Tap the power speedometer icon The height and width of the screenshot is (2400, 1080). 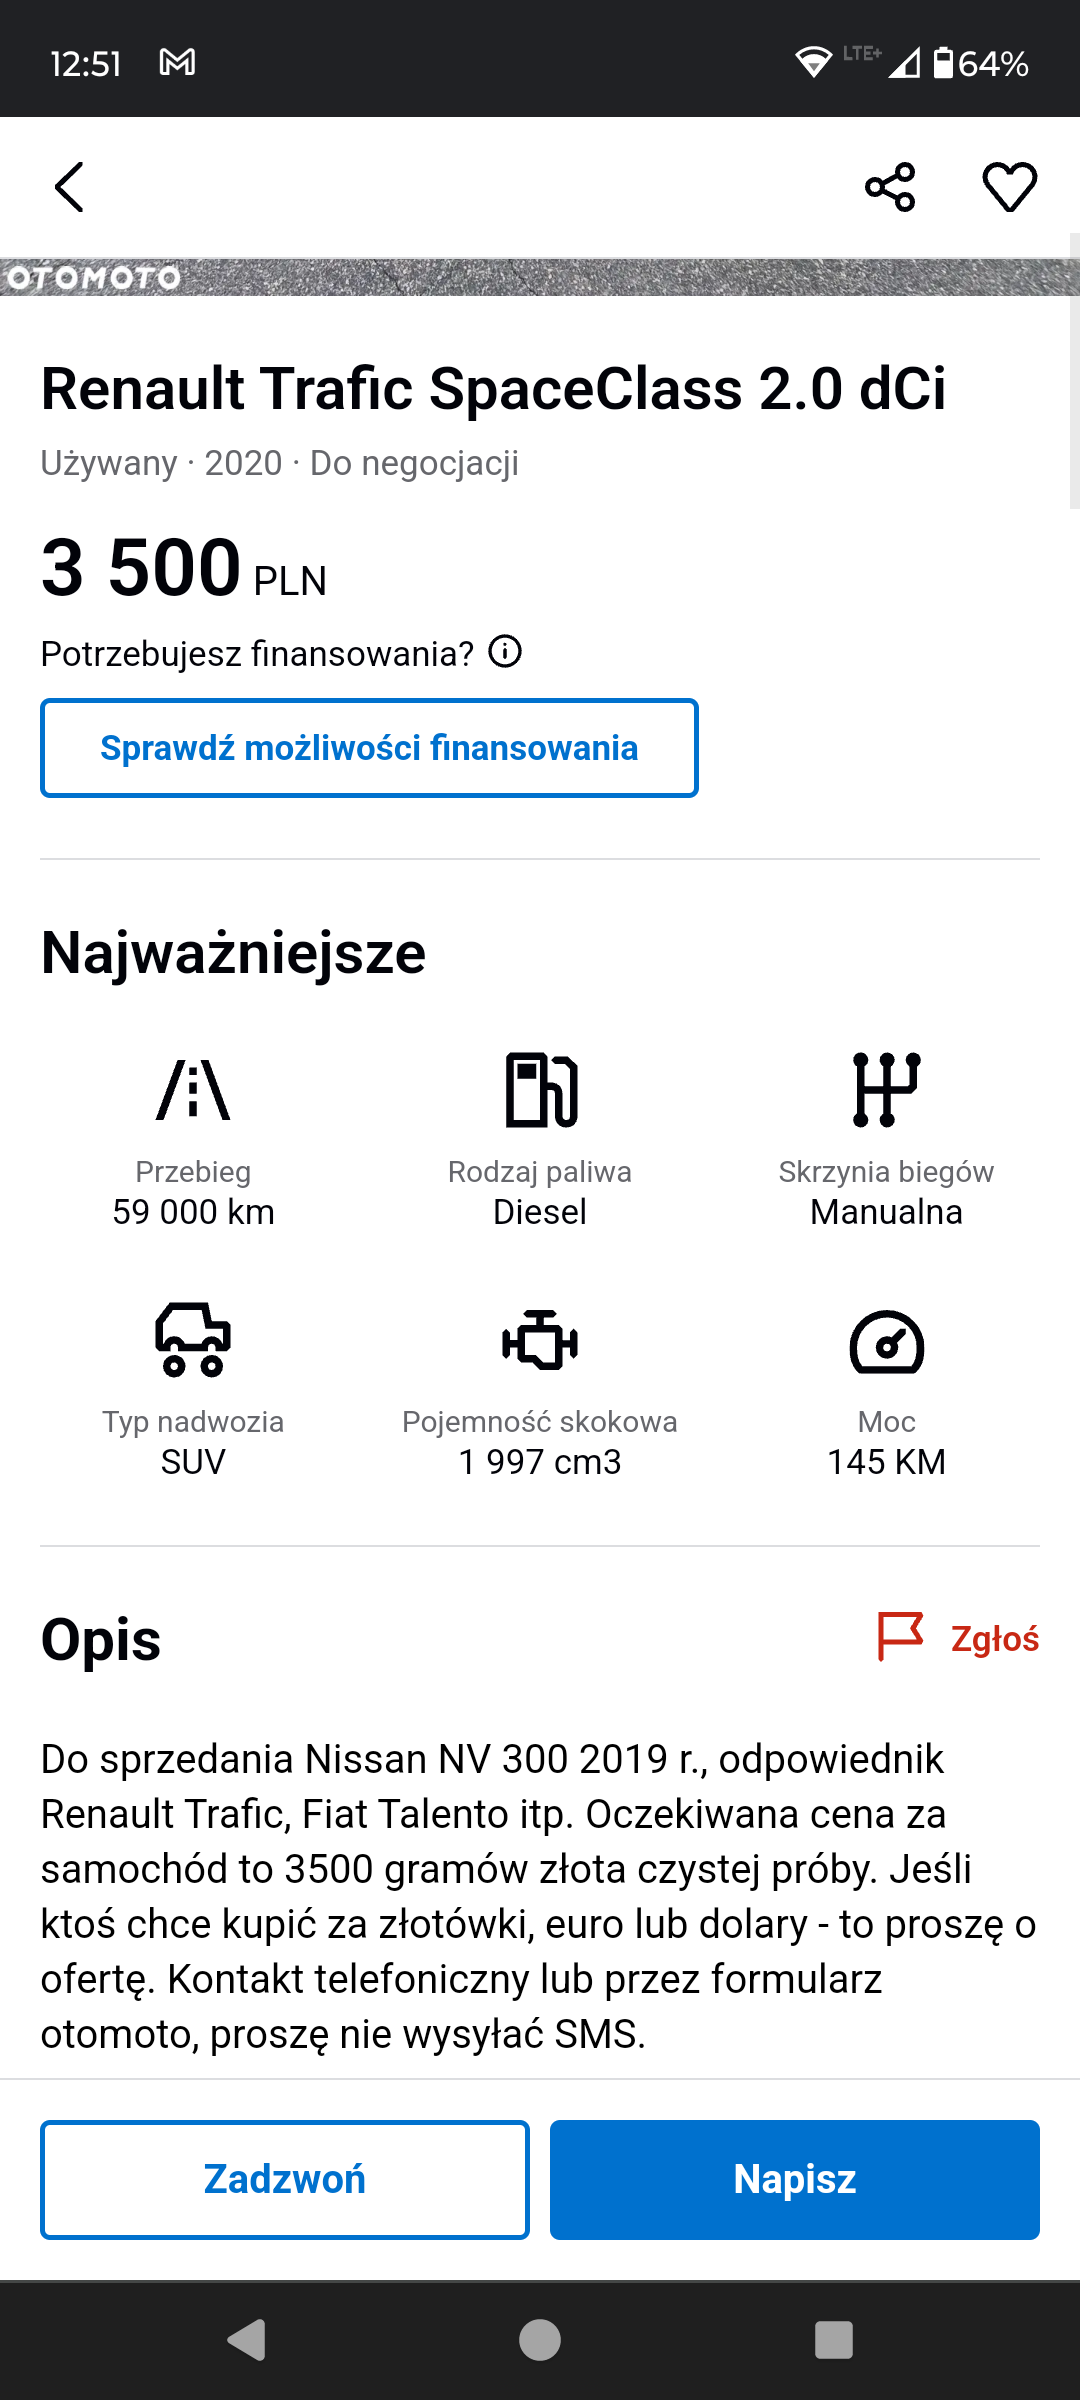(886, 1341)
